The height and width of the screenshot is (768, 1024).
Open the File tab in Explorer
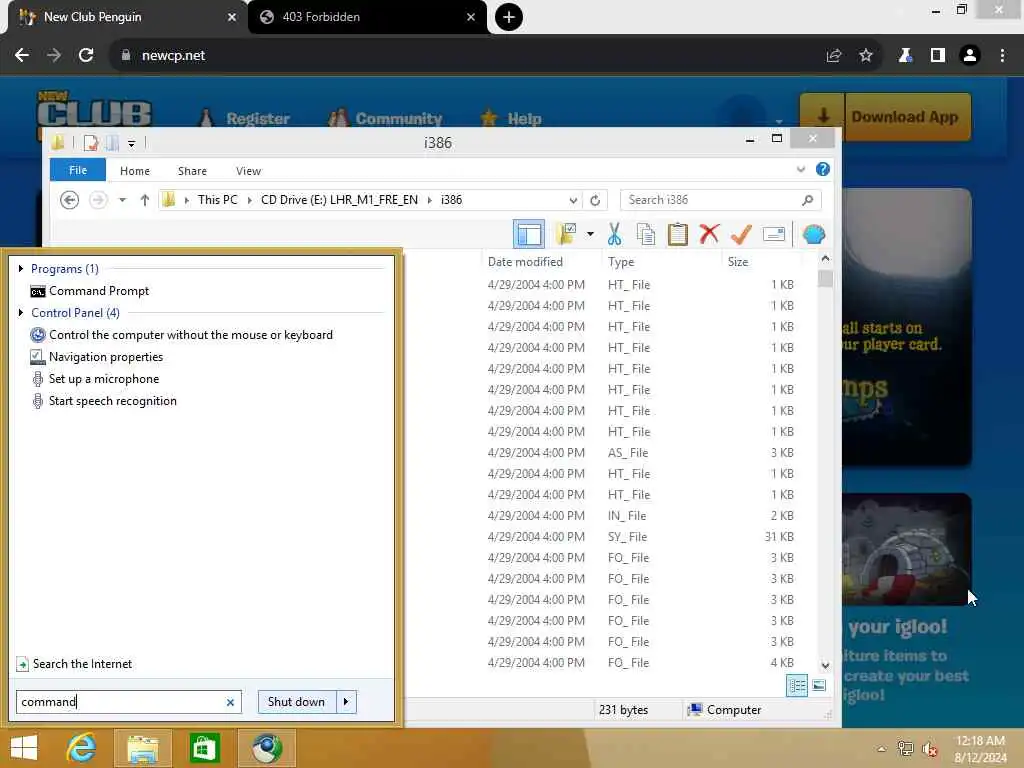[x=78, y=170]
